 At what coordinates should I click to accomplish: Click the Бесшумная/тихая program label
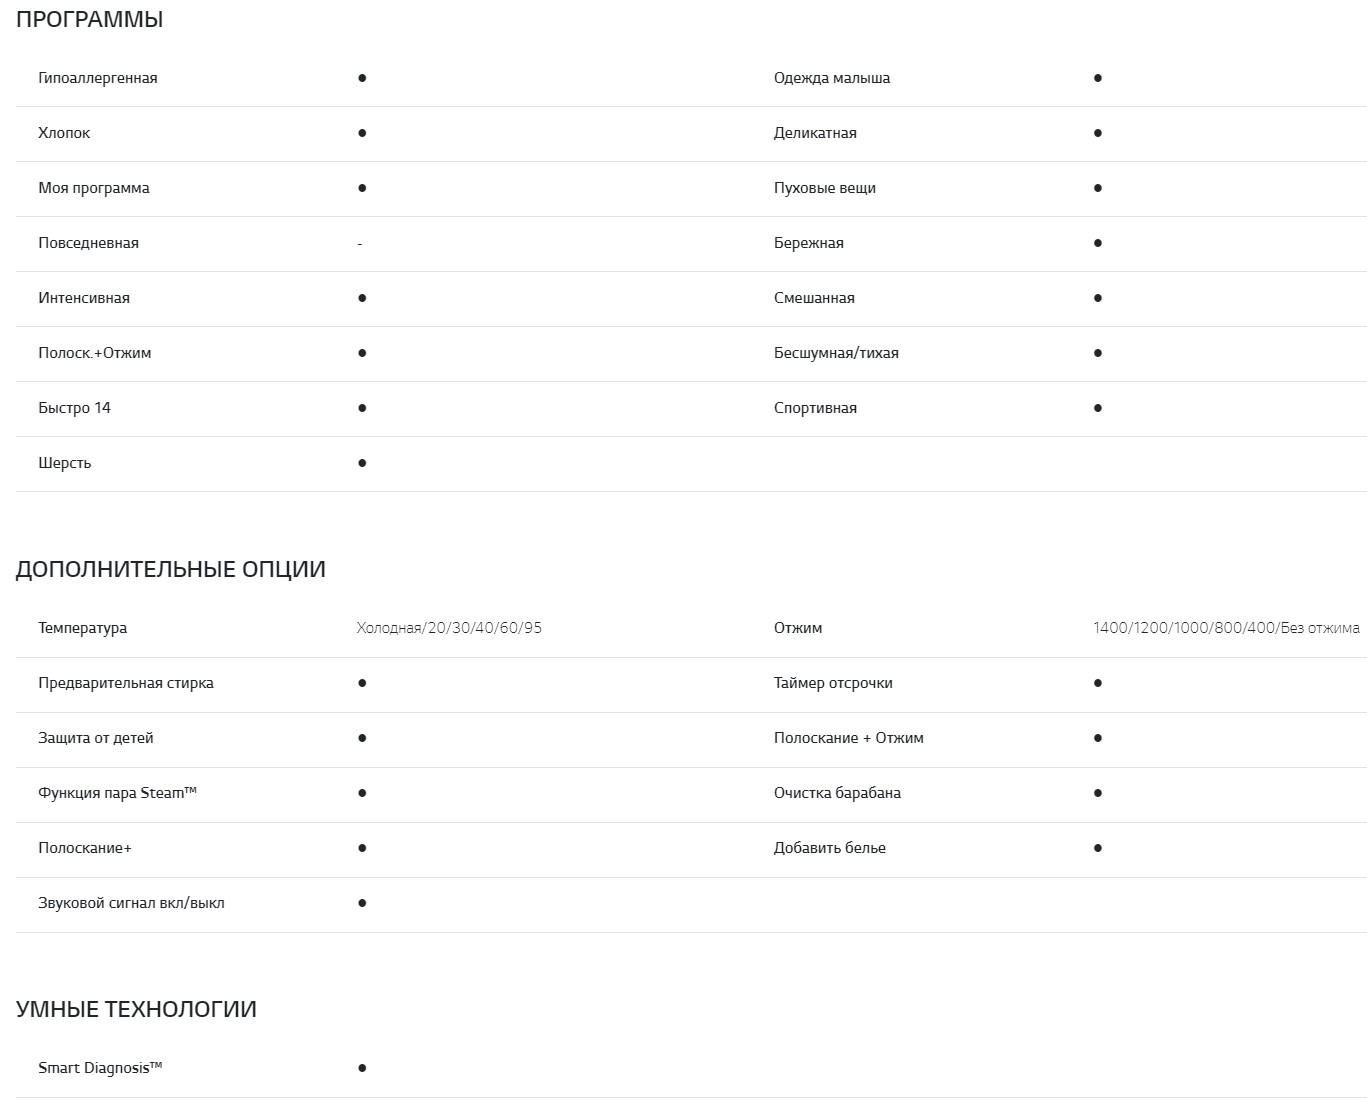tap(836, 353)
